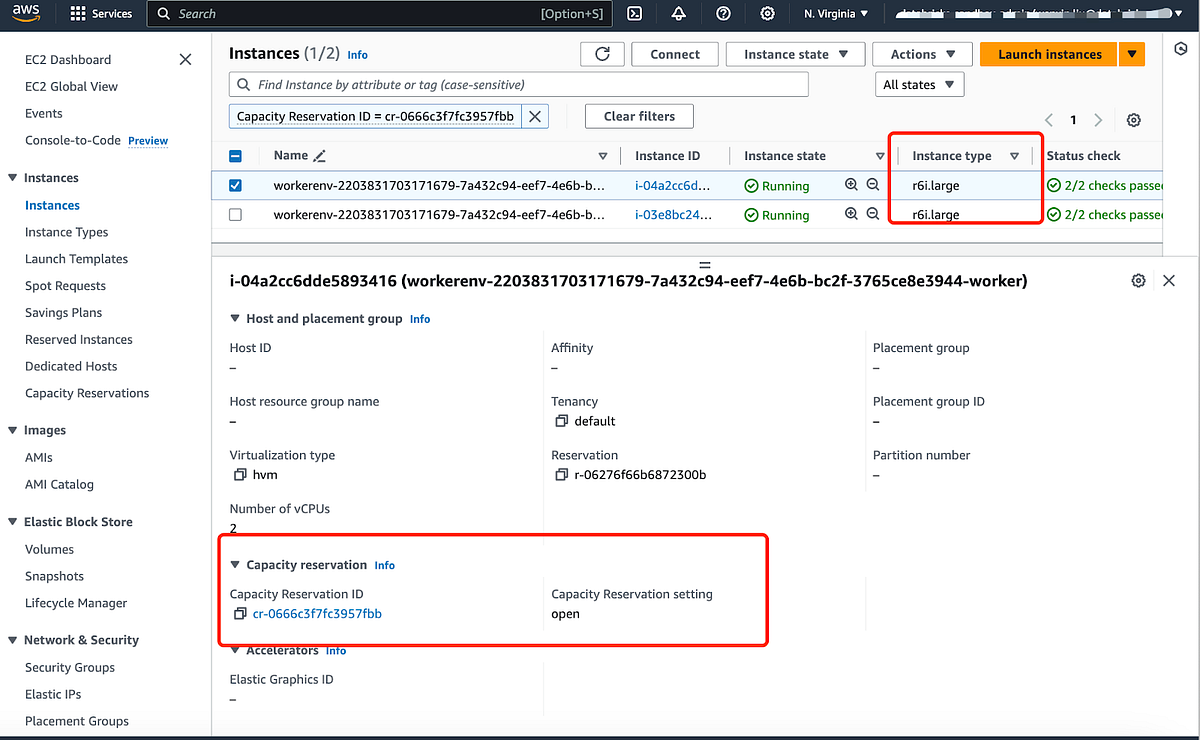Open the notifications bell icon
Viewport: 1200px width, 740px height.
click(678, 14)
